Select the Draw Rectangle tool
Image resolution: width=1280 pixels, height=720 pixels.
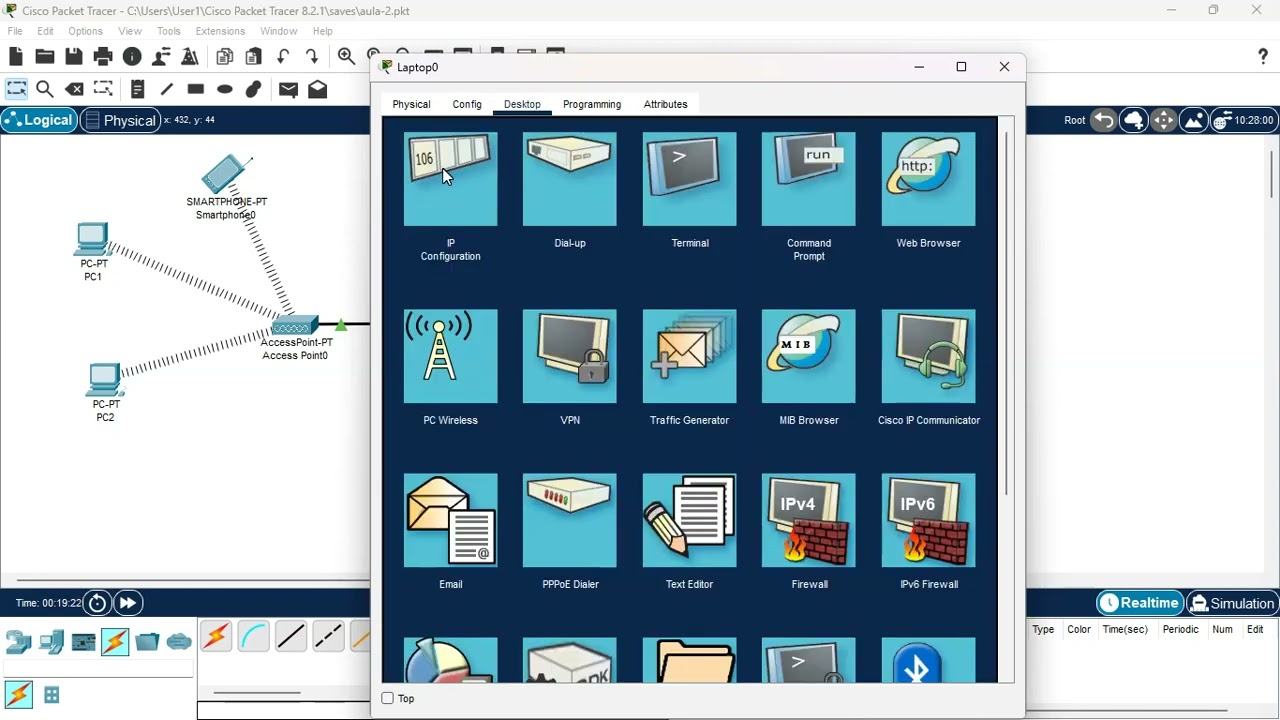point(196,89)
